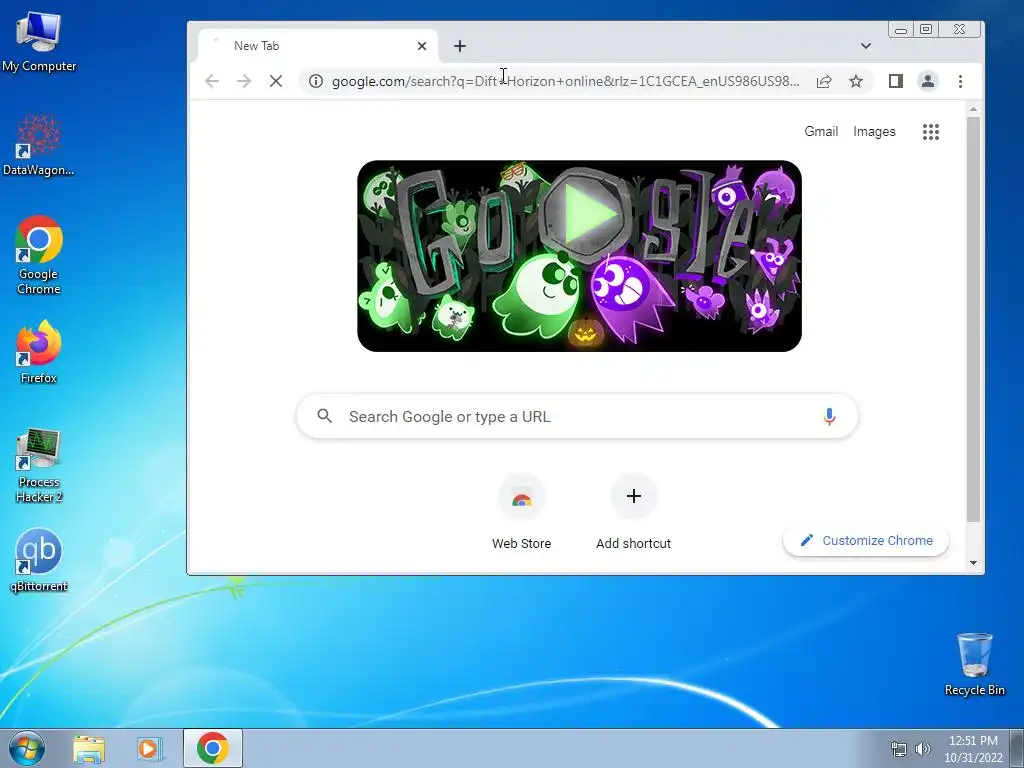The height and width of the screenshot is (768, 1024).
Task: Open Google apps grid
Action: tap(931, 132)
